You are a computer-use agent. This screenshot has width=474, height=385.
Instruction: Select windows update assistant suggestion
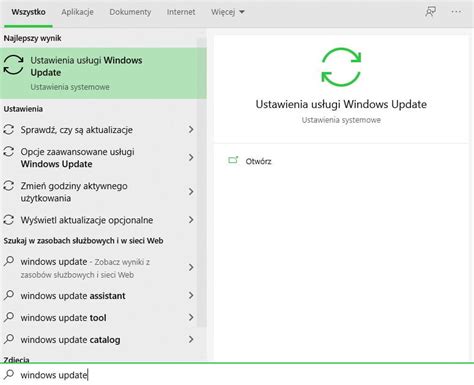[98, 296]
